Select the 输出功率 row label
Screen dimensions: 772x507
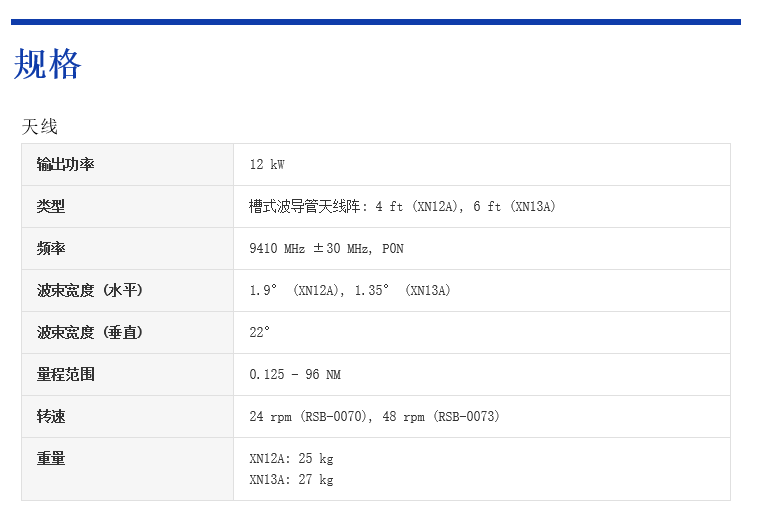[x=65, y=165]
